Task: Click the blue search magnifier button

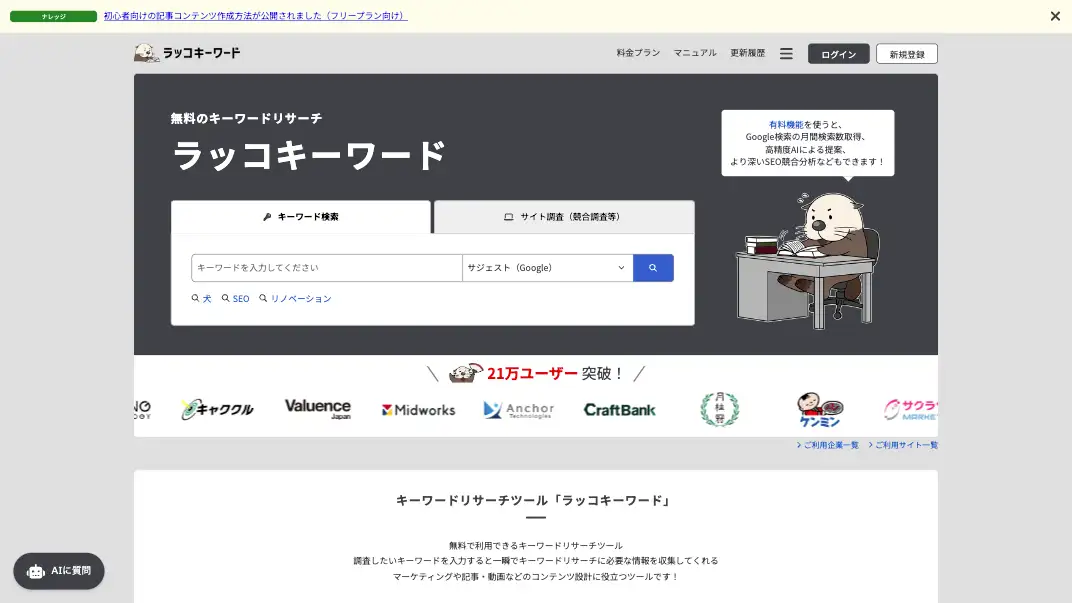Action: tap(653, 267)
